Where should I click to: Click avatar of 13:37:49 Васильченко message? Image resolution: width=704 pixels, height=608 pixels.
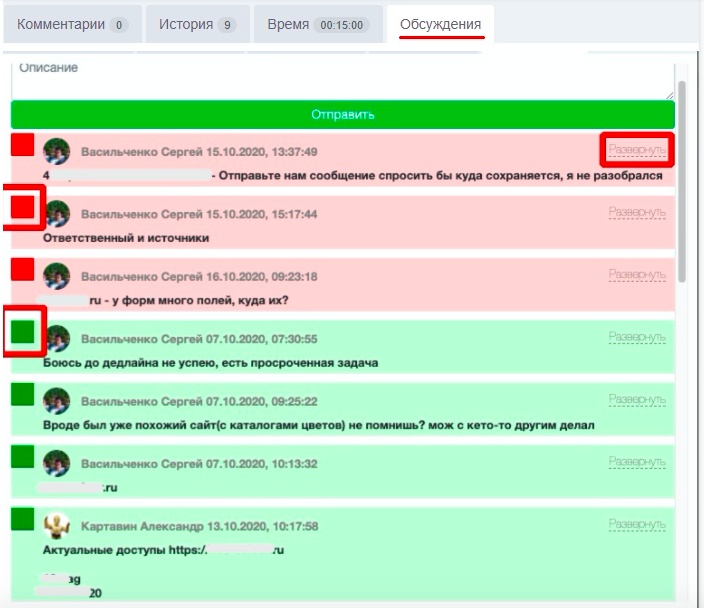coord(57,151)
